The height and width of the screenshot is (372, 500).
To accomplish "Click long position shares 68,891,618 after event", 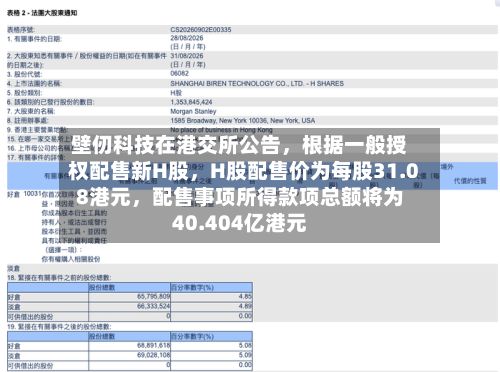I will (154, 345).
